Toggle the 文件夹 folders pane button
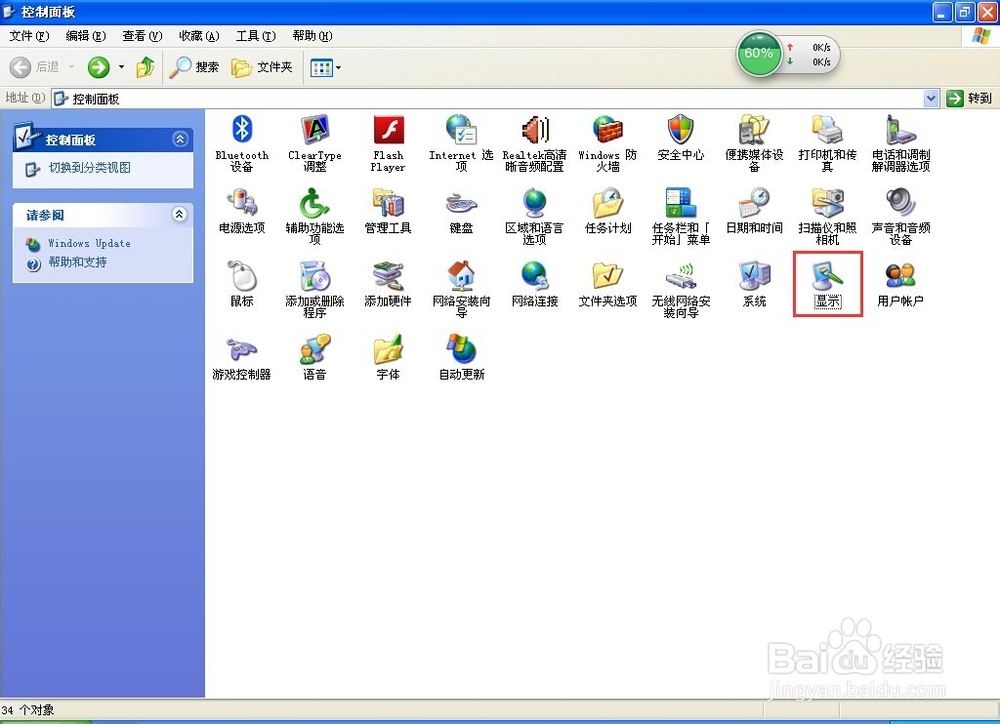Image resolution: width=1000 pixels, height=724 pixels. (x=262, y=67)
